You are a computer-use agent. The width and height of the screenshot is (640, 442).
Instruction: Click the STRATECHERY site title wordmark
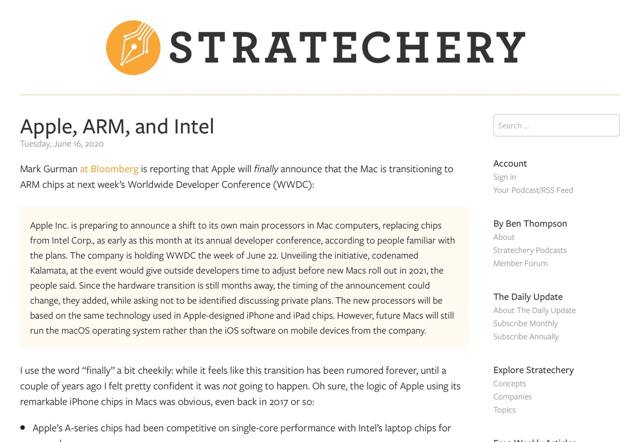[x=347, y=47]
